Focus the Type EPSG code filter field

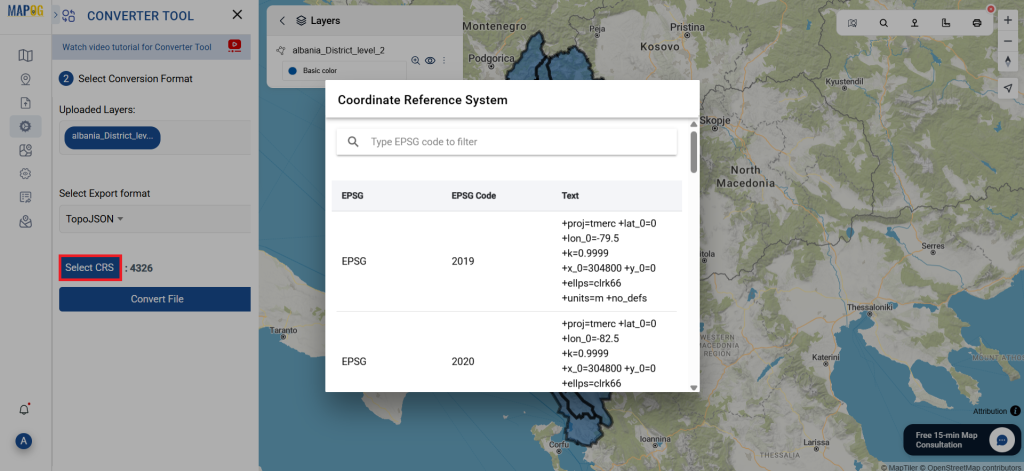coord(507,142)
